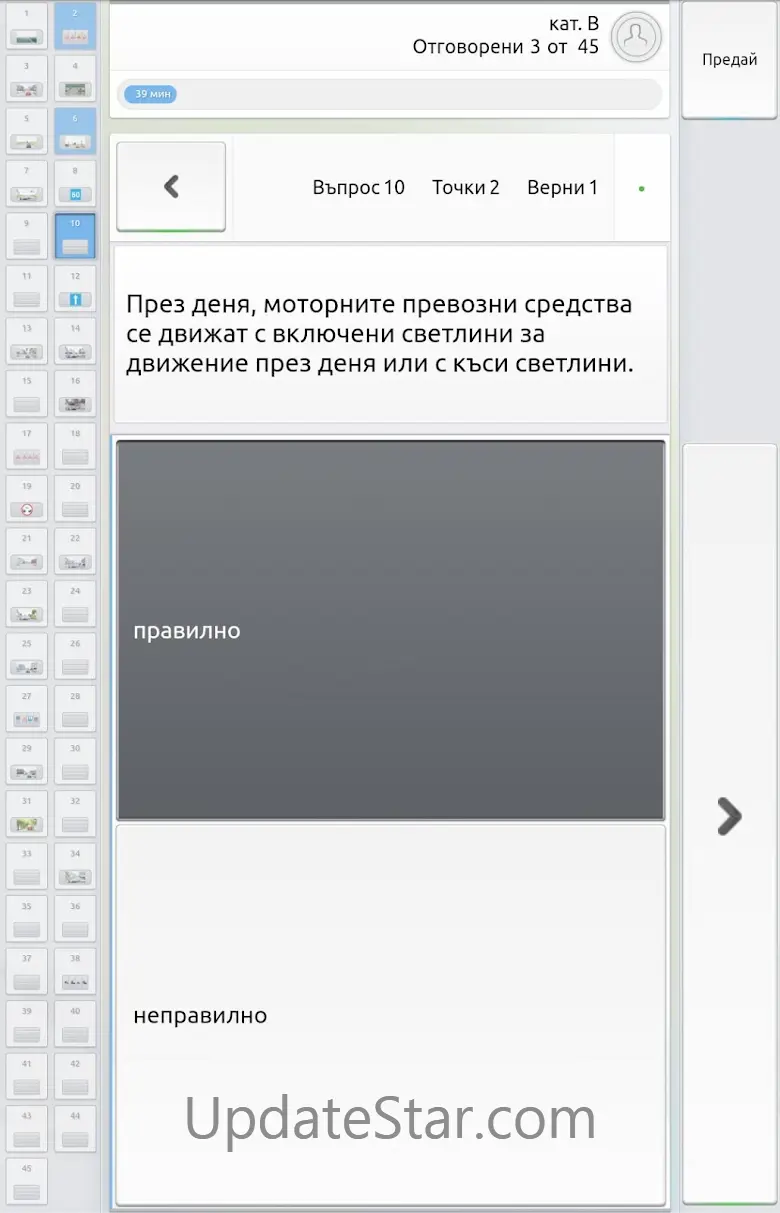
Task: Open question 38 thumbnail
Action: click(x=75, y=971)
